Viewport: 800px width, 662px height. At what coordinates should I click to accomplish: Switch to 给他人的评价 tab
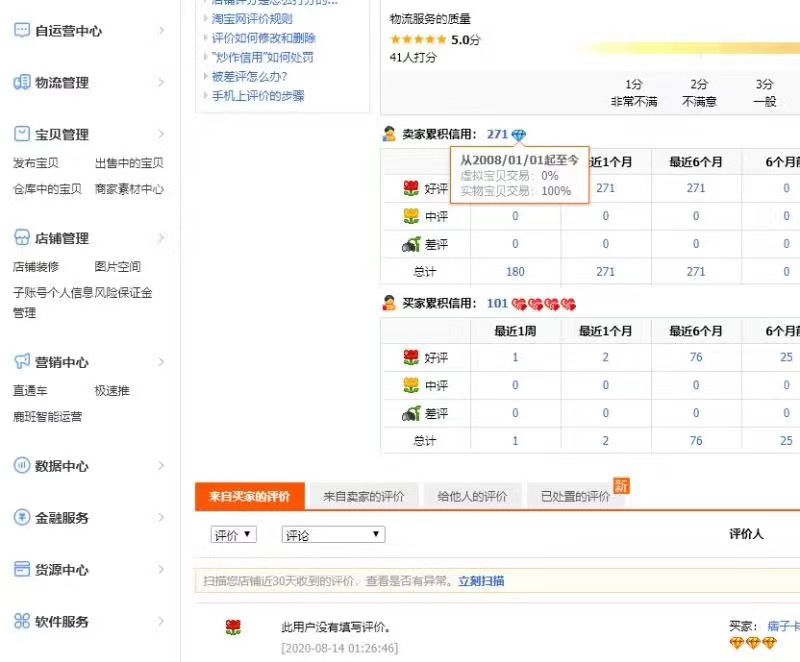click(472, 496)
